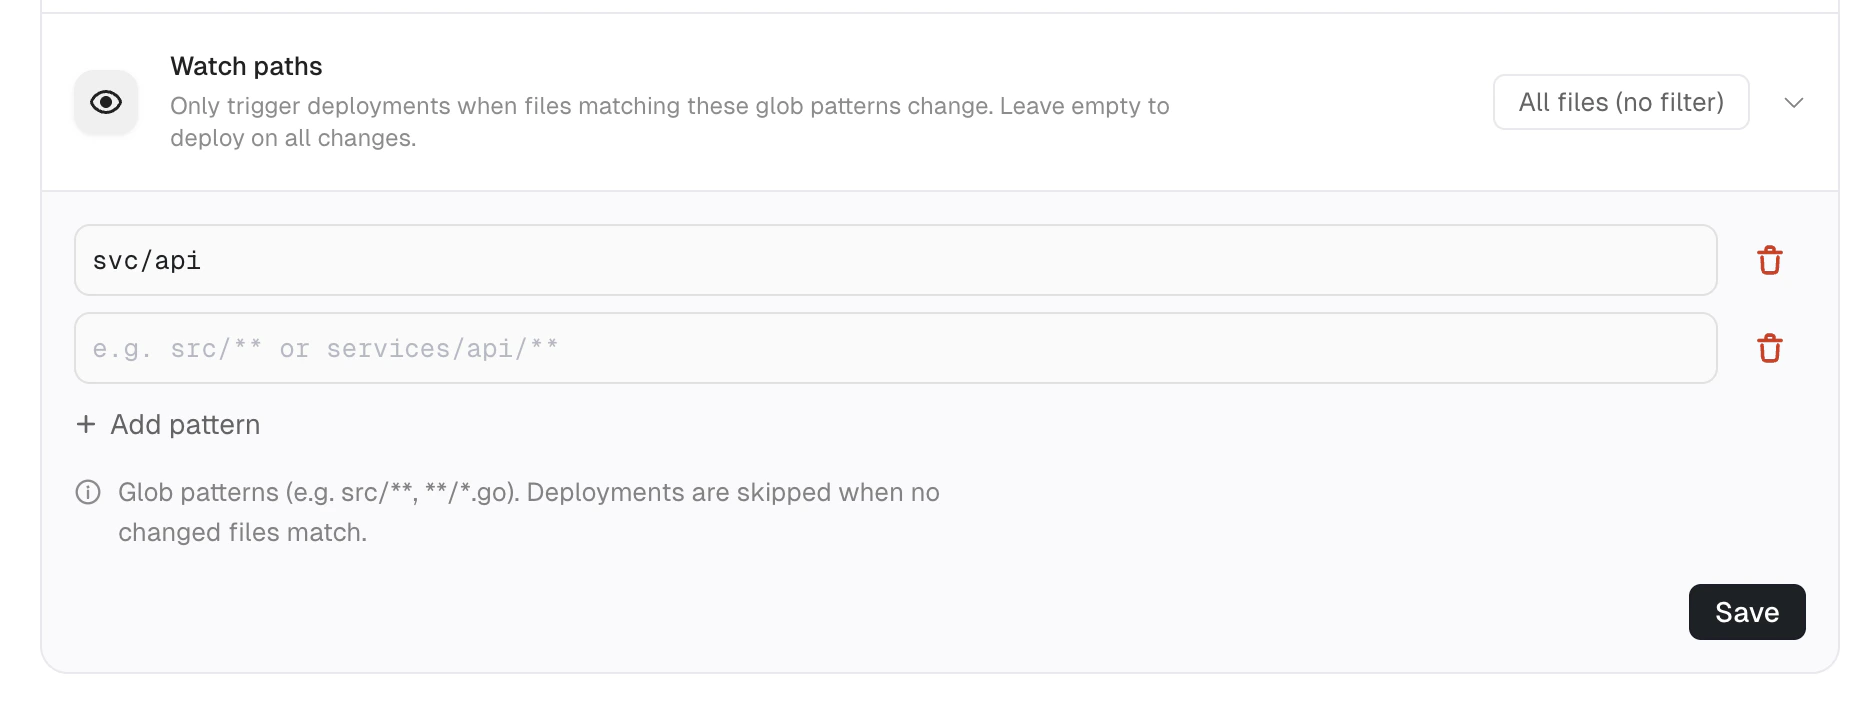Click the empty glob pattern input field

(895, 348)
